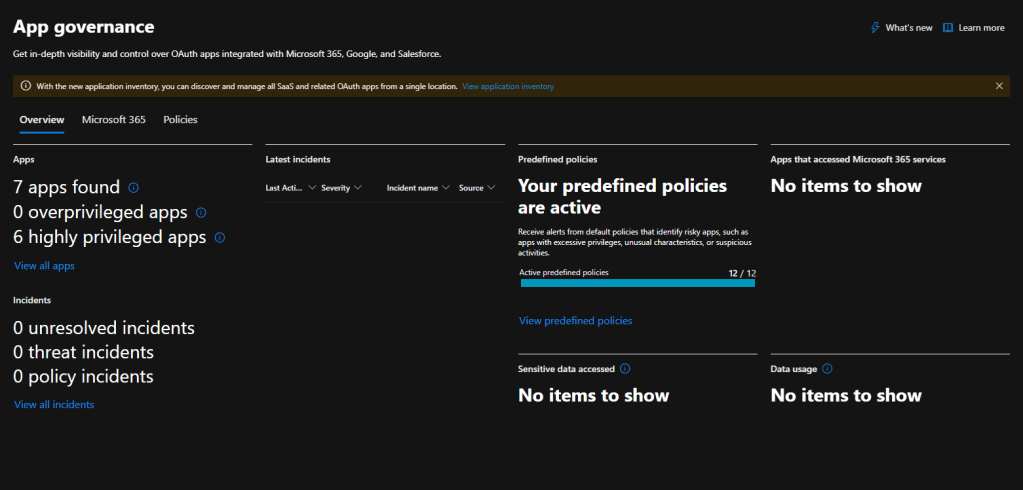The height and width of the screenshot is (490, 1023).
Task: Follow the View all incidents link
Action: click(x=54, y=405)
